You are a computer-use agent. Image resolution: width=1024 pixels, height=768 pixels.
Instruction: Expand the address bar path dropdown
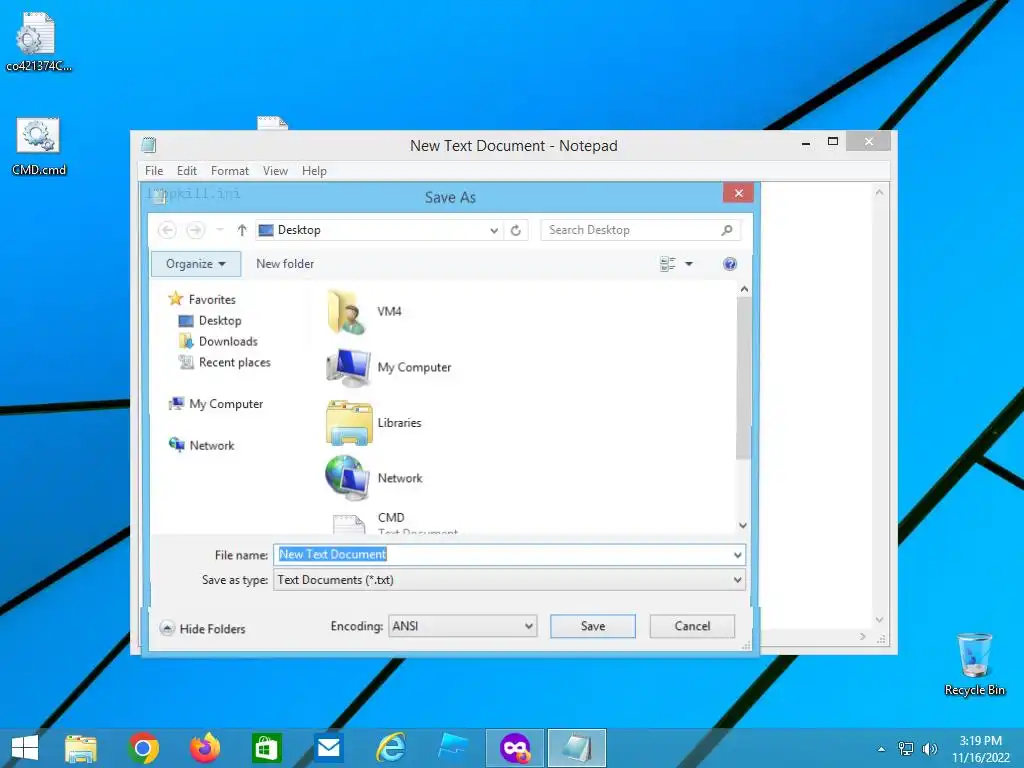494,230
